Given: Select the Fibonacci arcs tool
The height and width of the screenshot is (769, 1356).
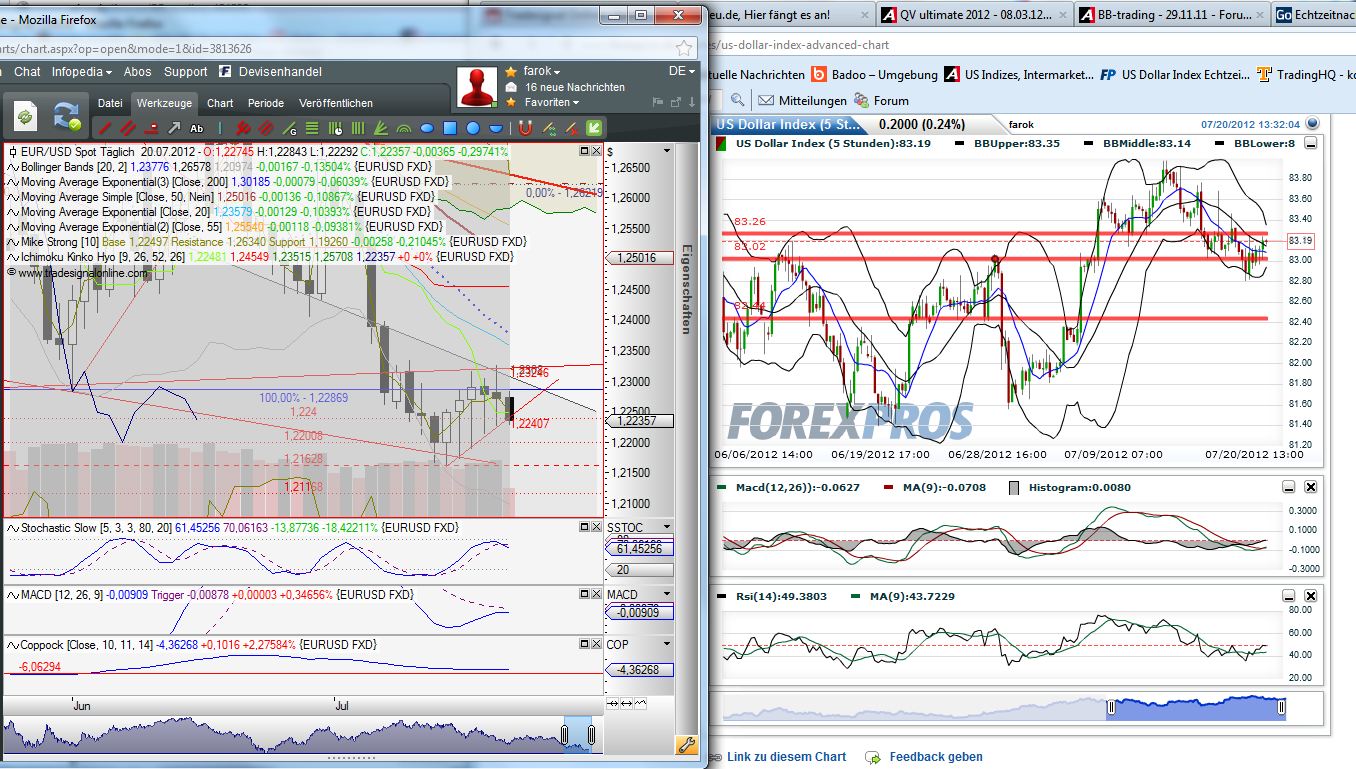Looking at the screenshot, I should pyautogui.click(x=404, y=128).
